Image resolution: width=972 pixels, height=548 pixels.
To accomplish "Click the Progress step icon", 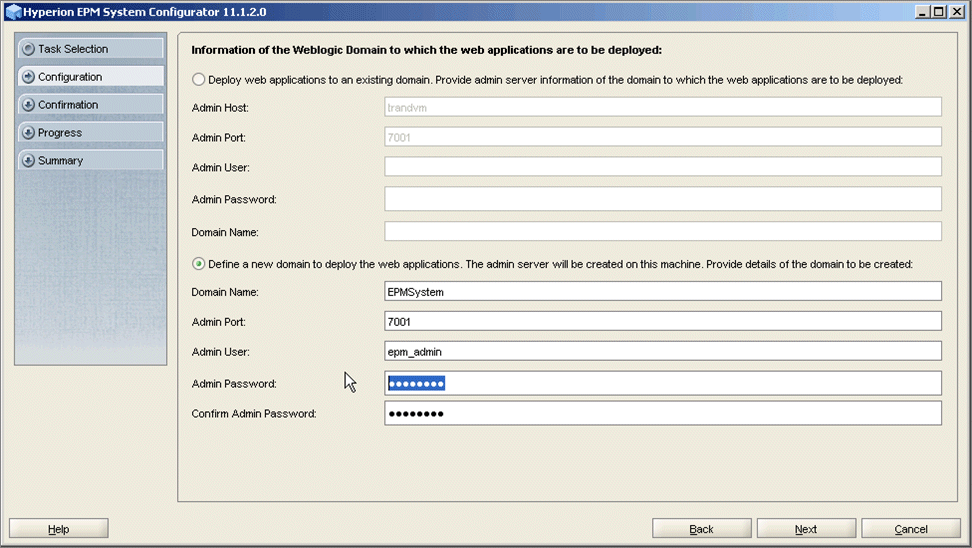I will click(x=29, y=133).
